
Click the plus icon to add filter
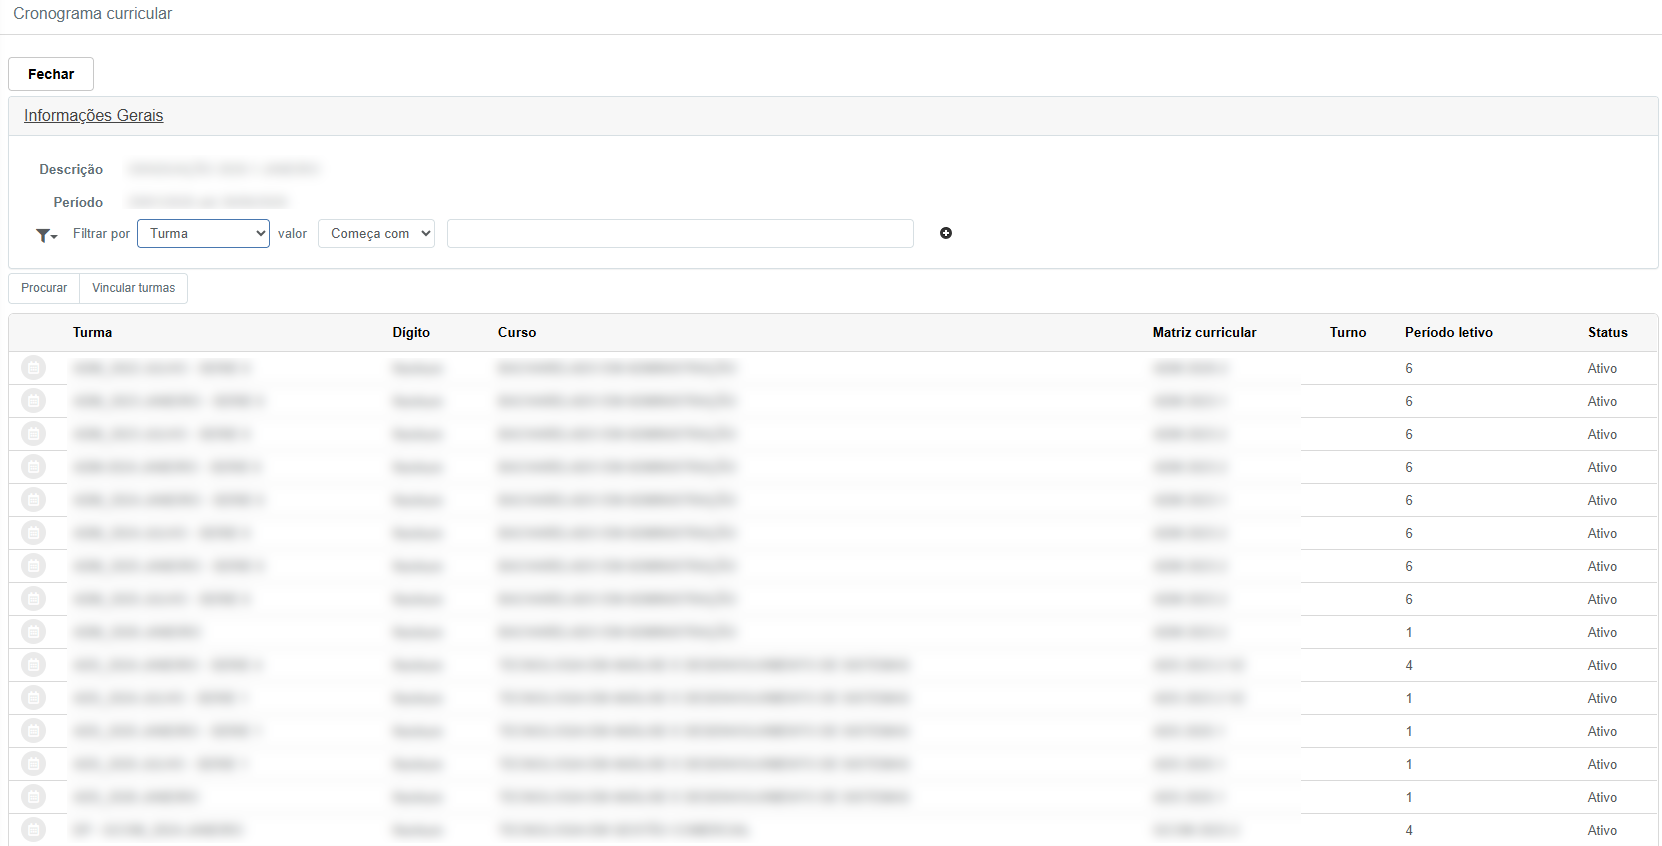pyautogui.click(x=945, y=233)
